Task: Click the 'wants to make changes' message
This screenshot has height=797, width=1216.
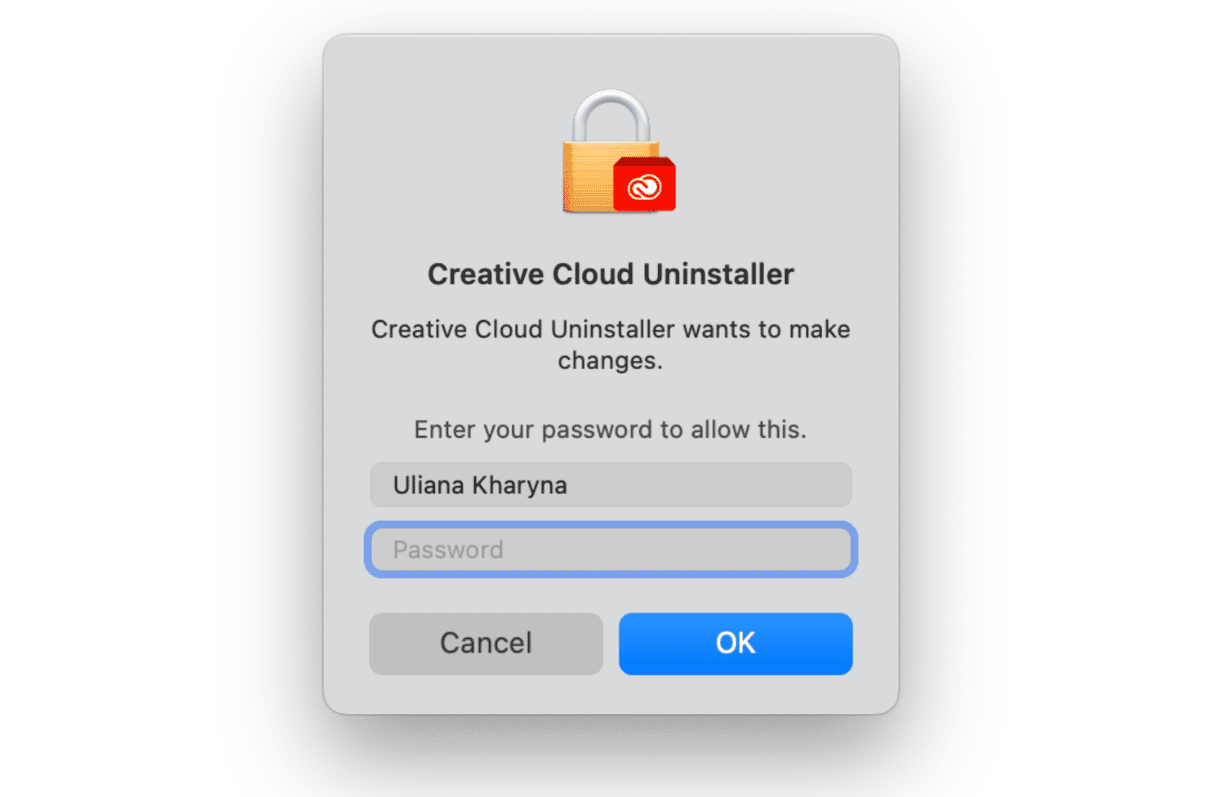Action: (611, 344)
